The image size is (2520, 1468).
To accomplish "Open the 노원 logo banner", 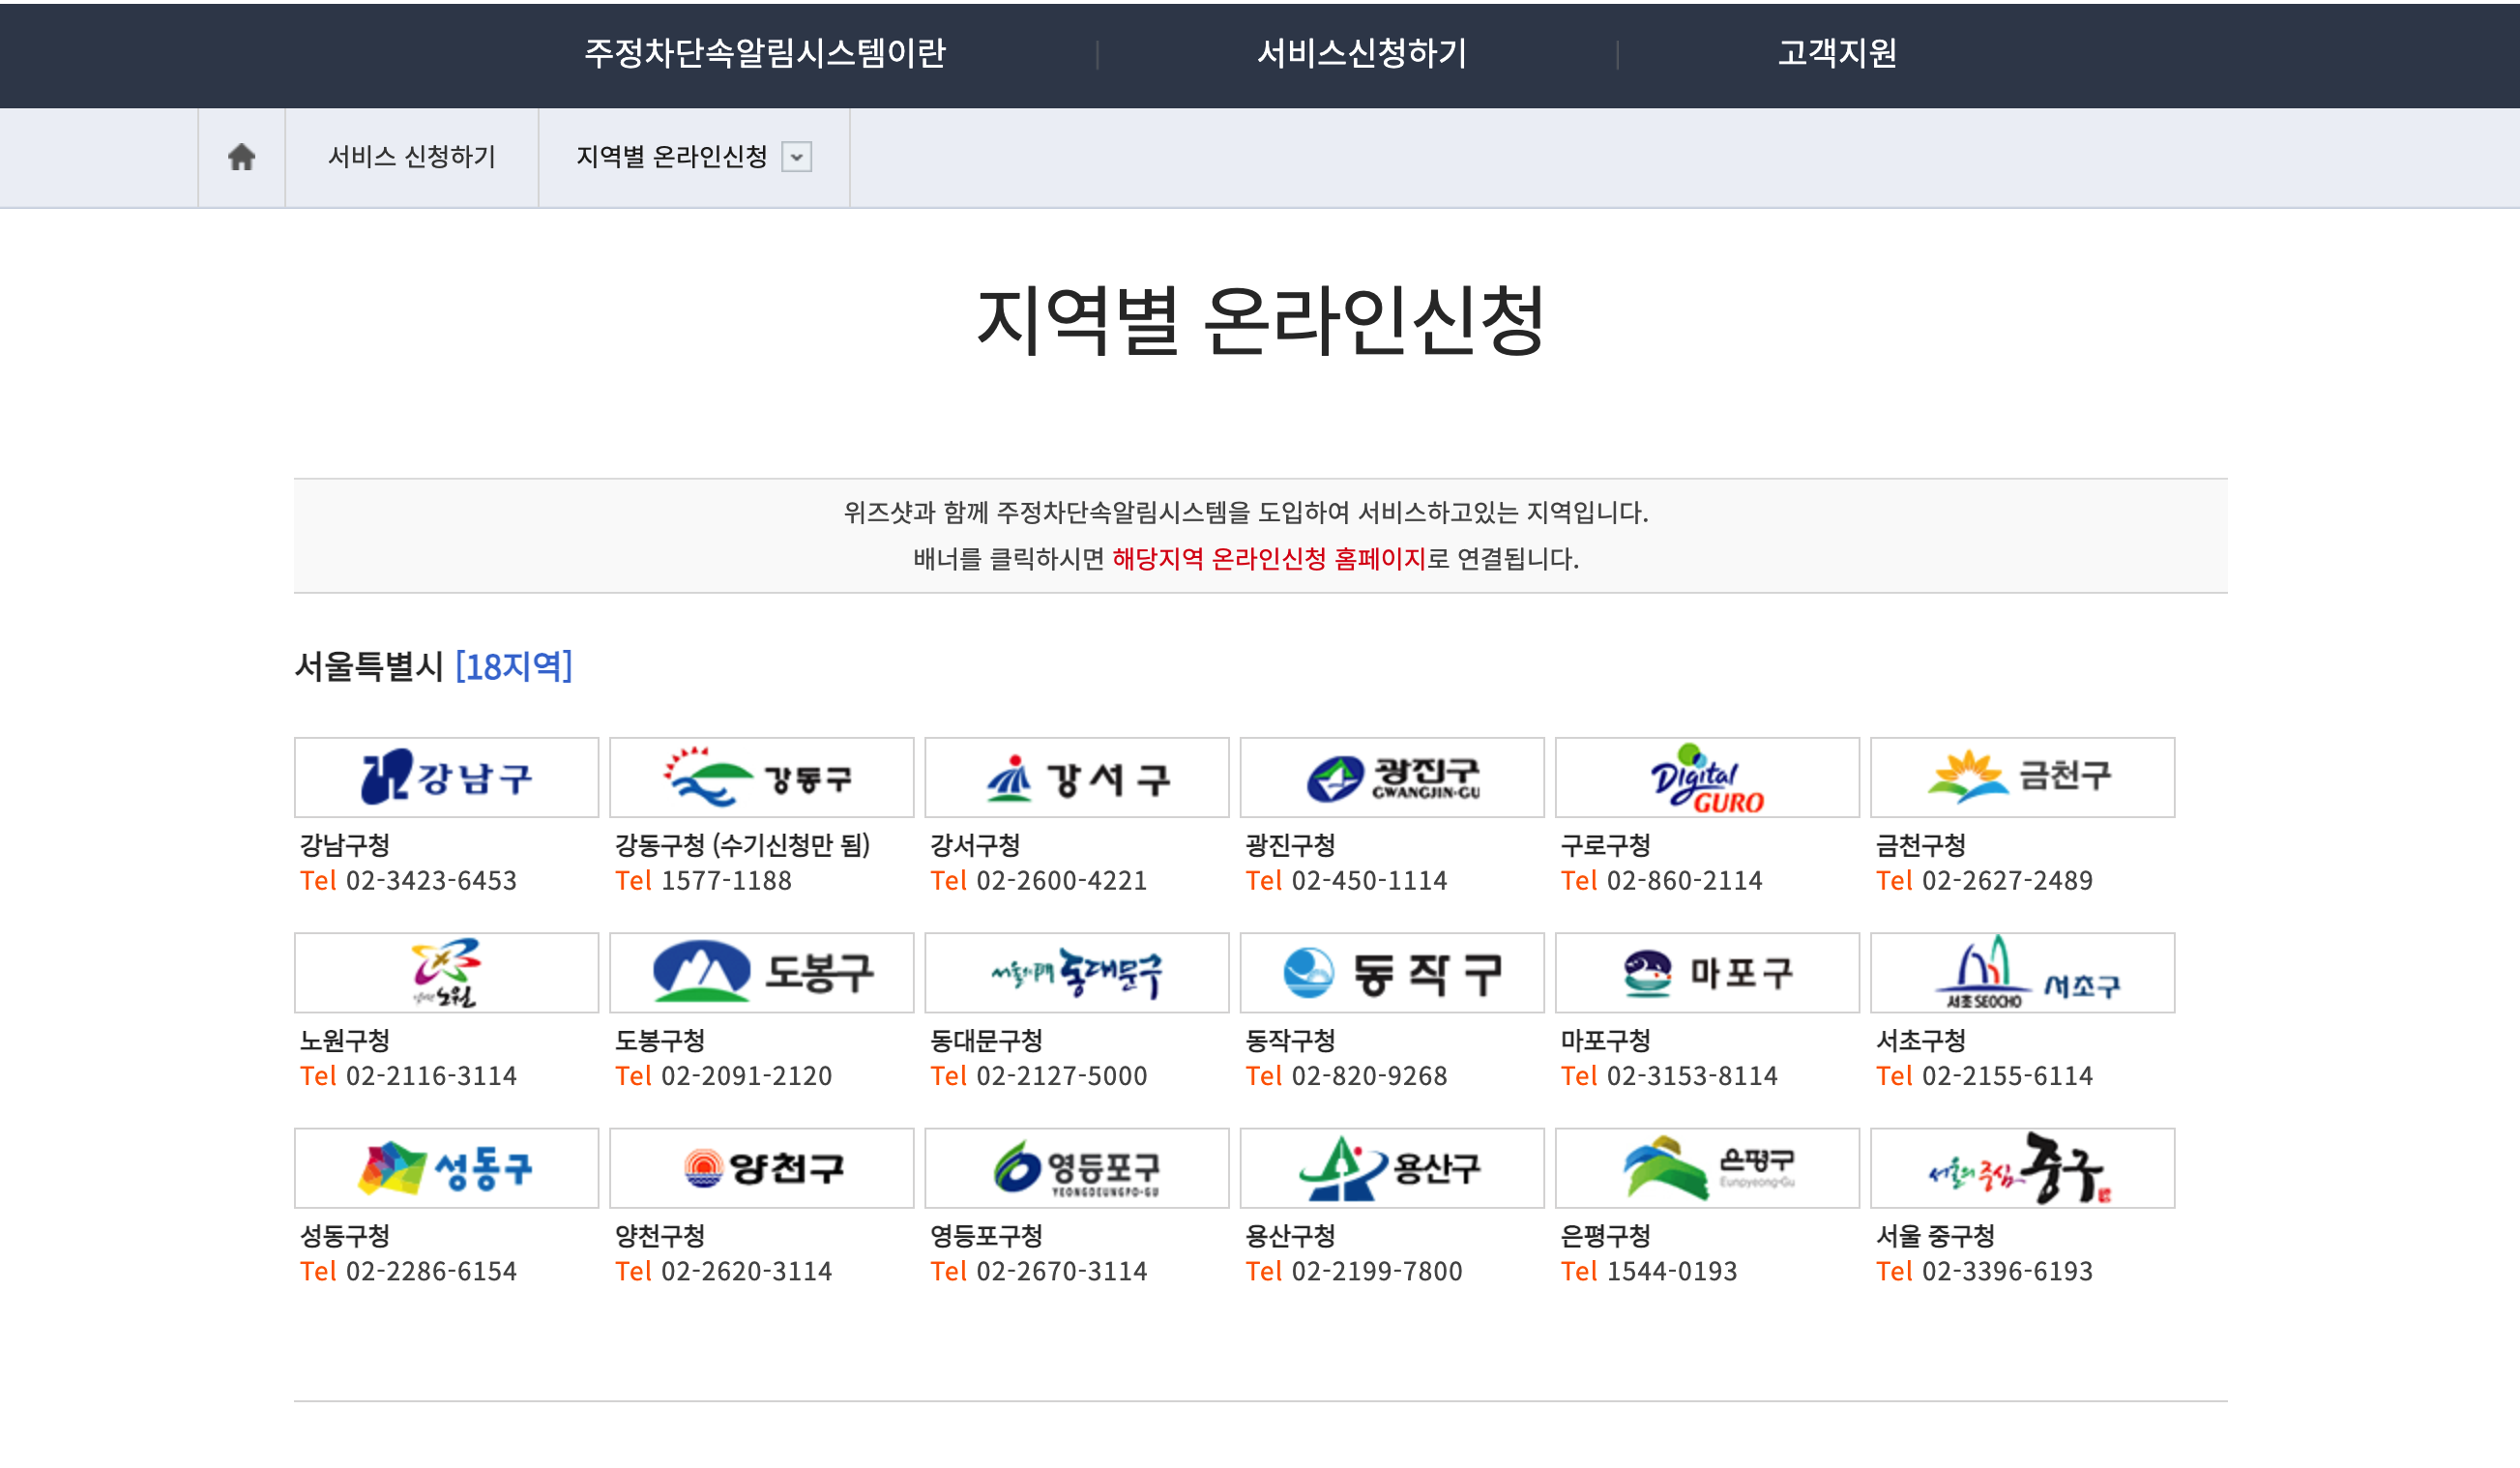I will (x=446, y=972).
